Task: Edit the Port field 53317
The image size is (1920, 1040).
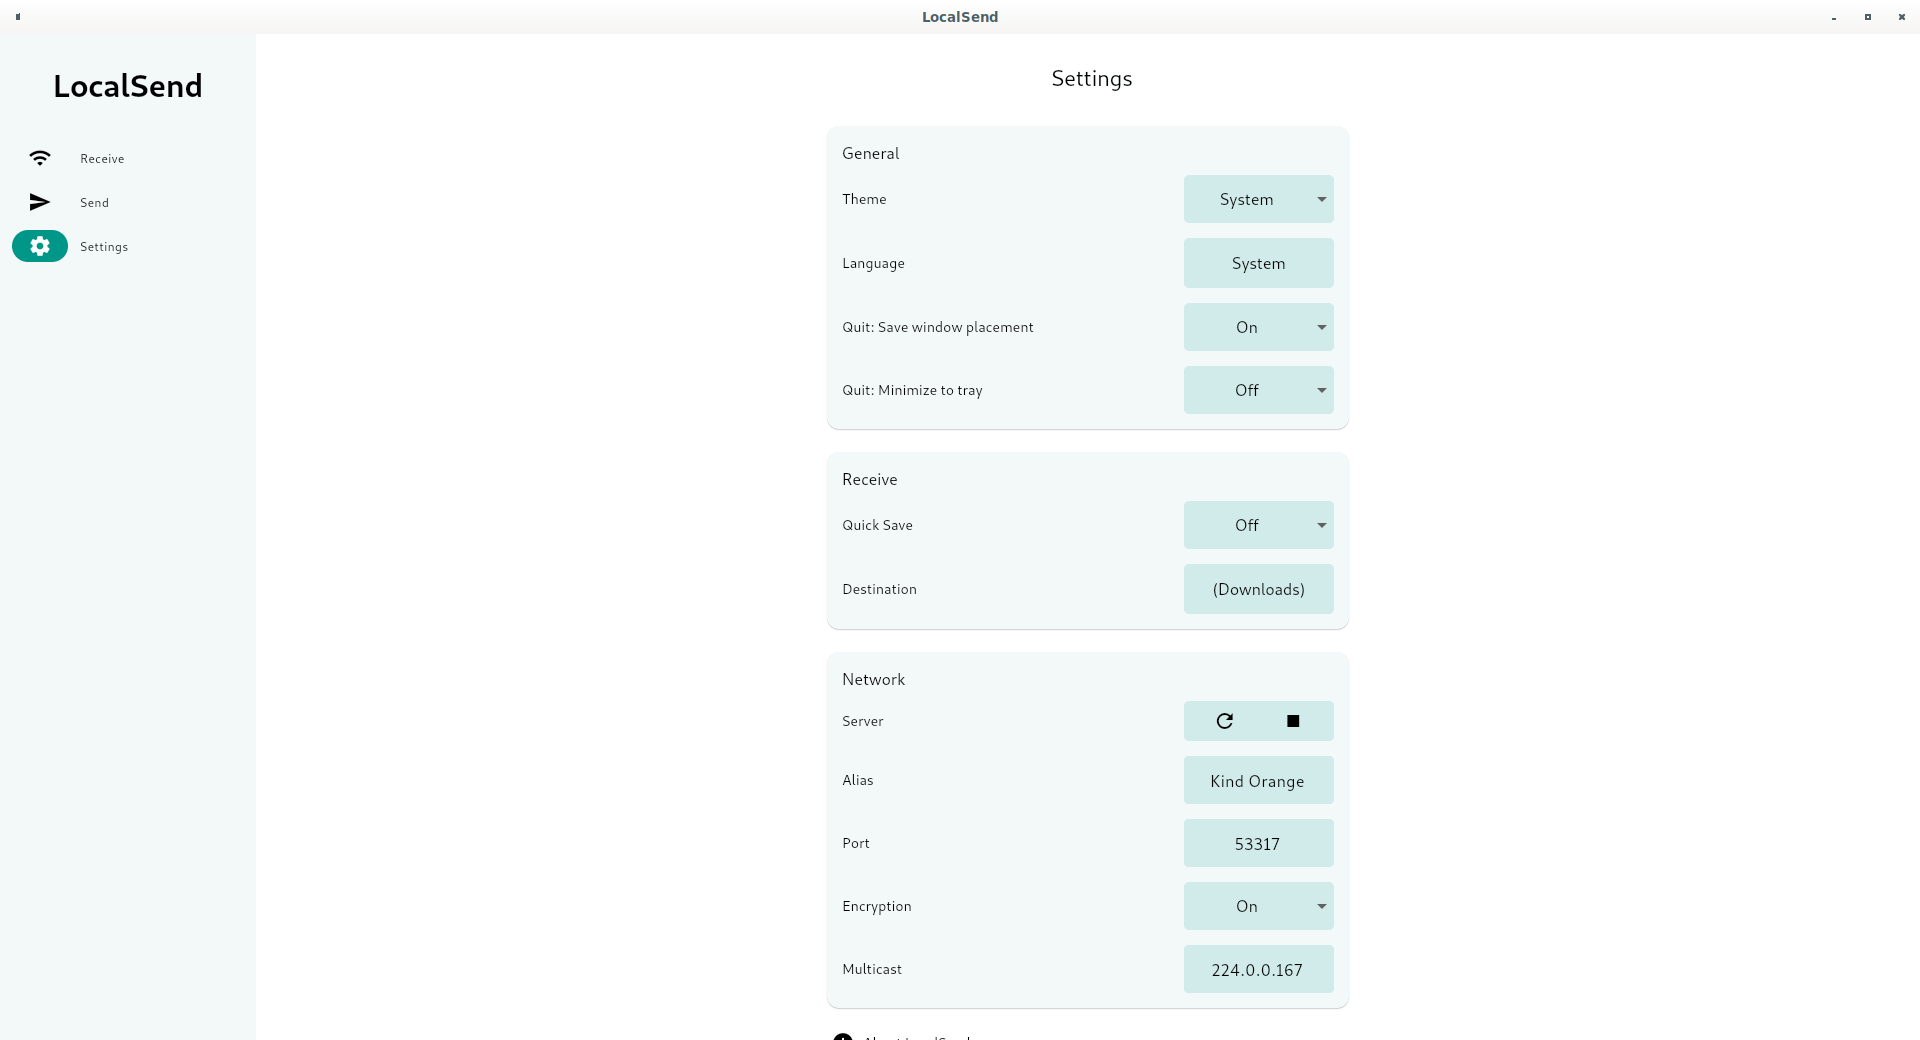Action: (x=1258, y=843)
